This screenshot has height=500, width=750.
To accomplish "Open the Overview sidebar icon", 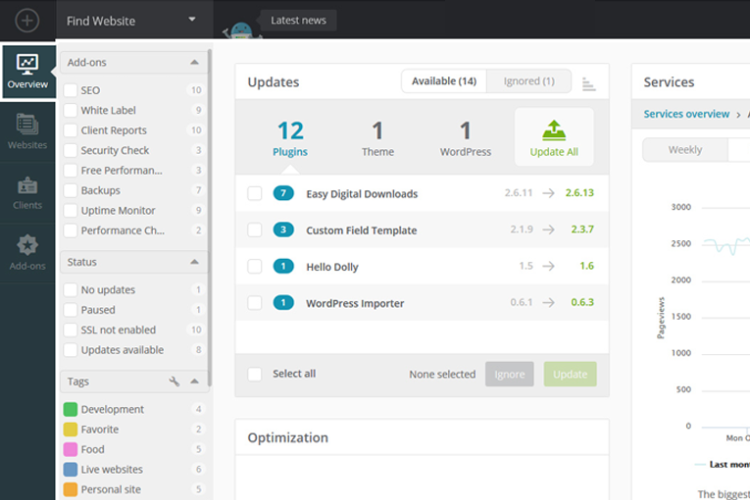I will tap(27, 72).
